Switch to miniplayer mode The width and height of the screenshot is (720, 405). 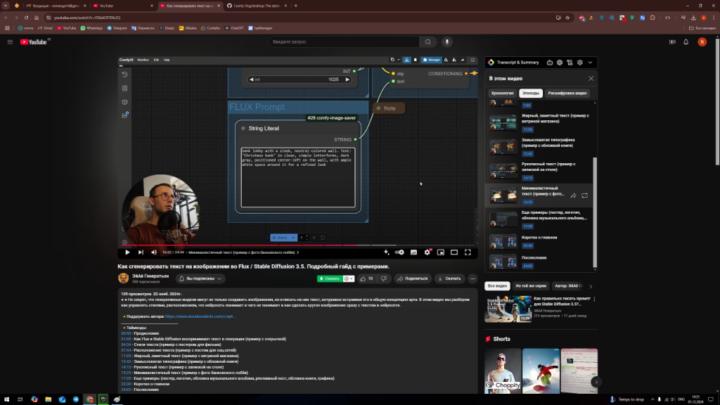[440, 252]
